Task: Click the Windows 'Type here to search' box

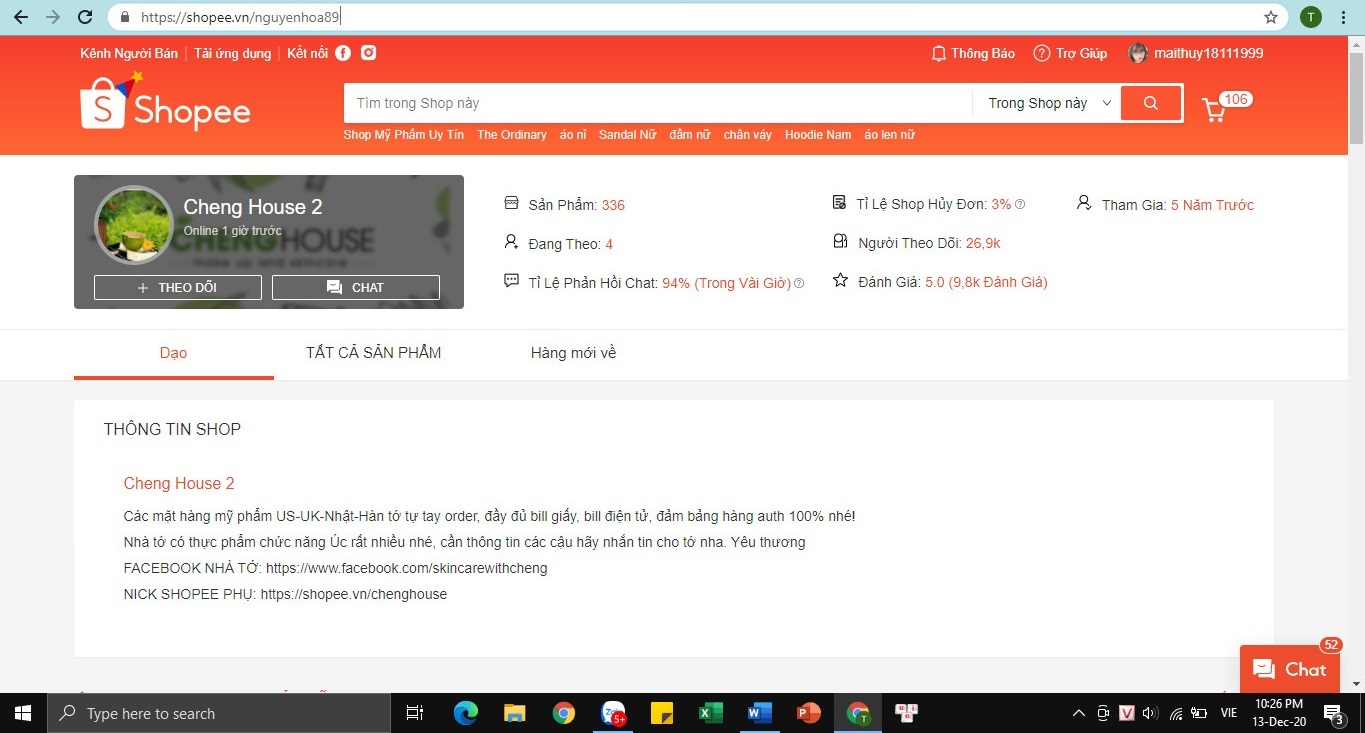Action: 219,713
